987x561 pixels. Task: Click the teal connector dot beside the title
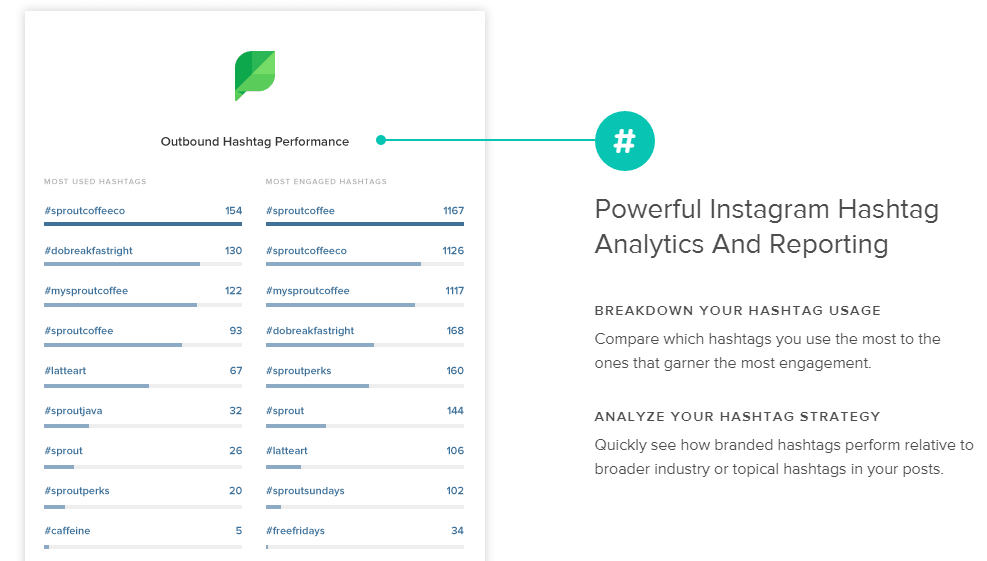[x=381, y=140]
